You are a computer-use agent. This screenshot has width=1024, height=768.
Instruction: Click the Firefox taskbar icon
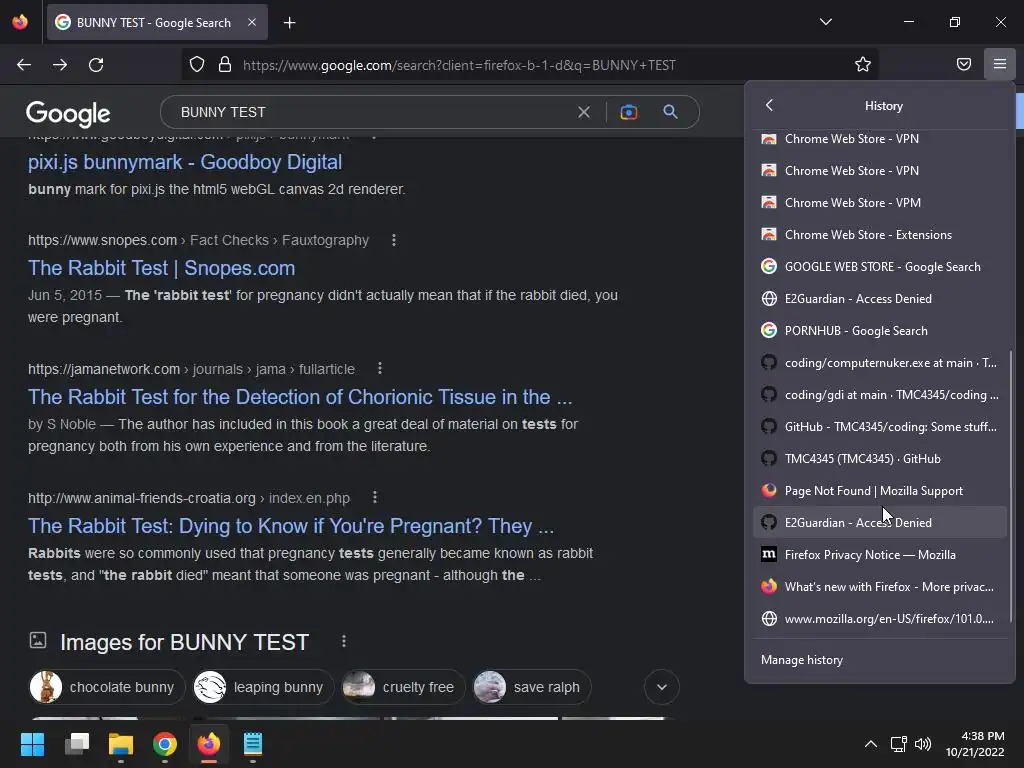[x=209, y=744]
